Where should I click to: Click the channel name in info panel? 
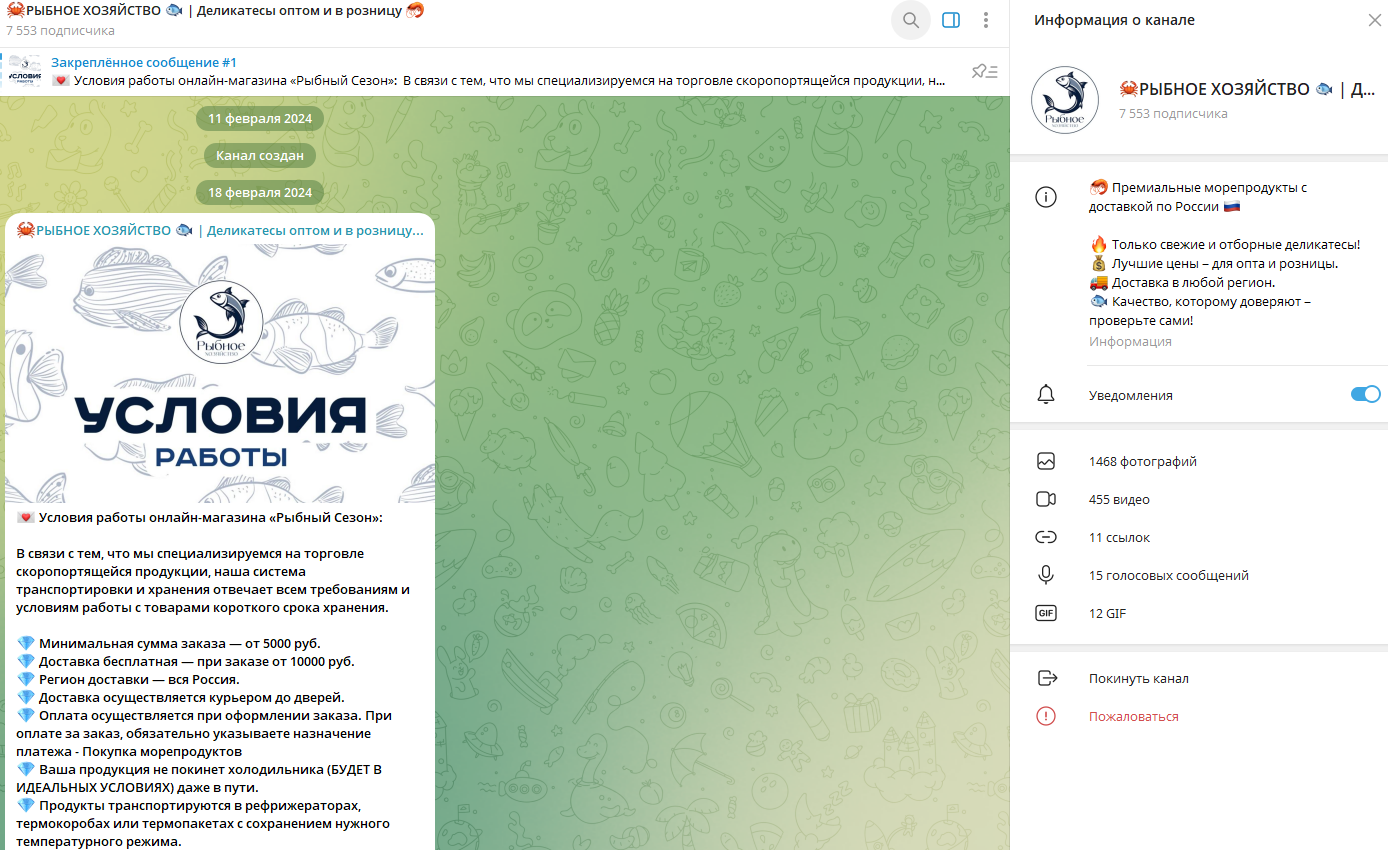click(x=1247, y=89)
